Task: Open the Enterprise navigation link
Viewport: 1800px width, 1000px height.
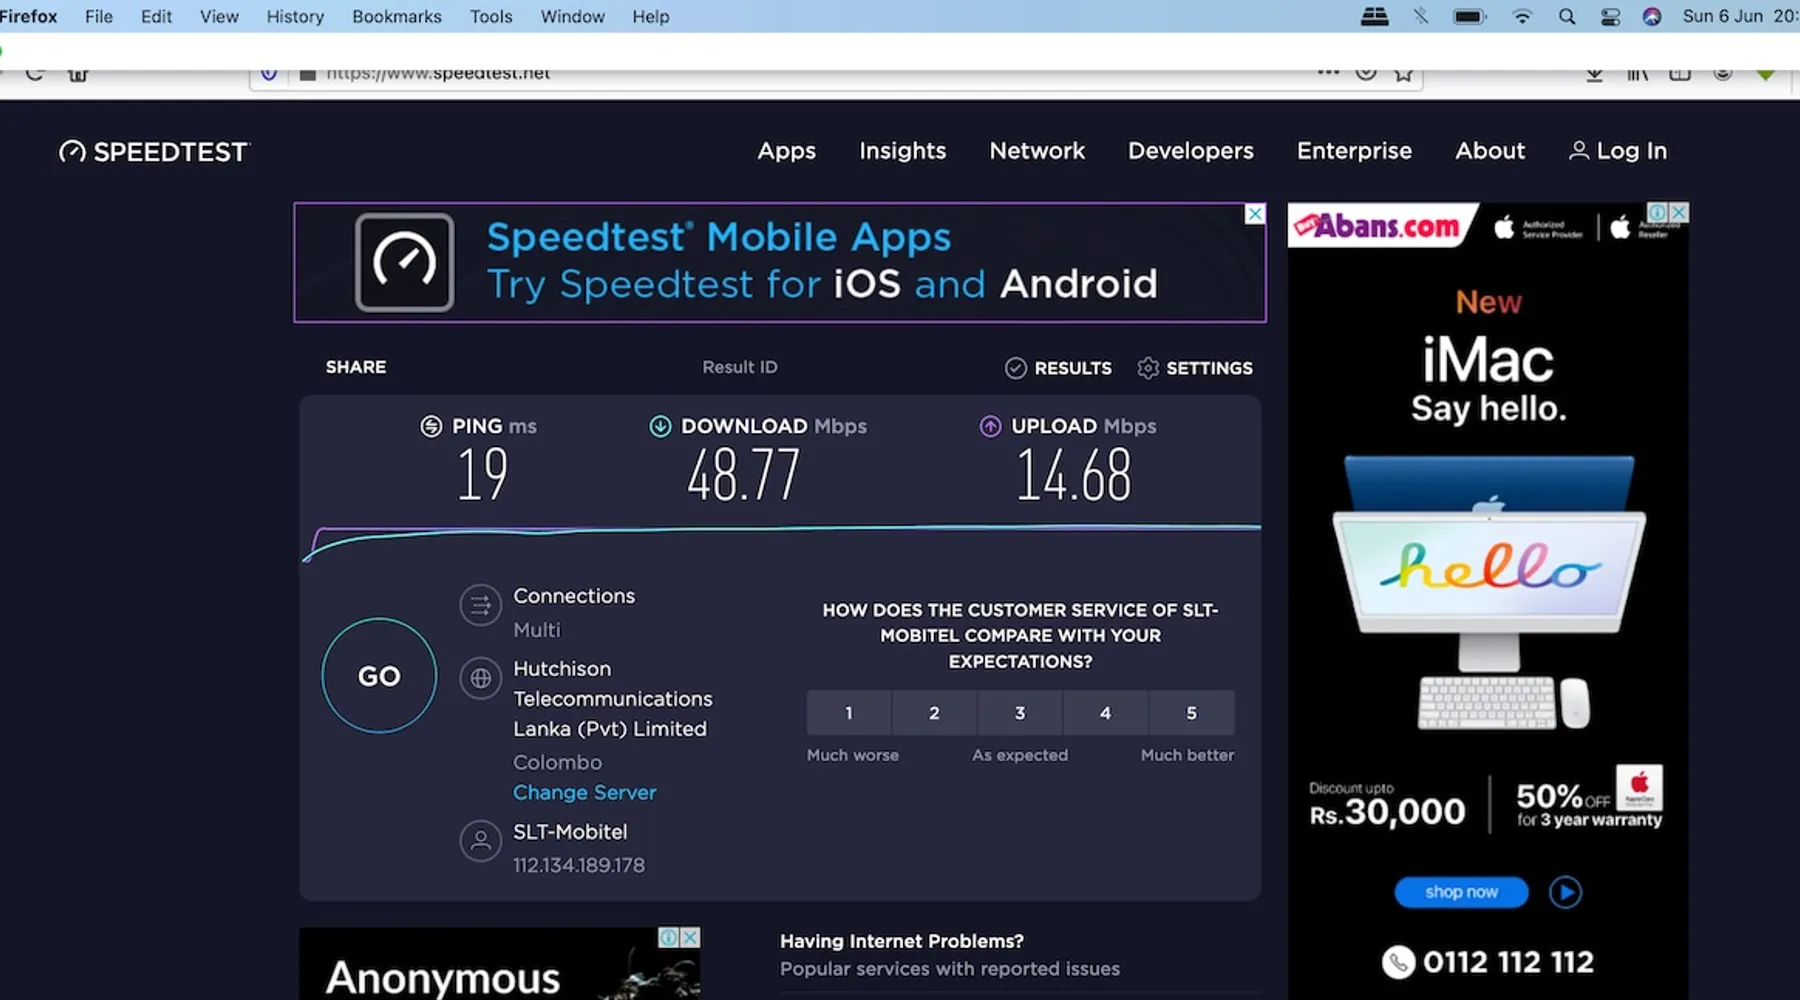Action: pos(1354,151)
